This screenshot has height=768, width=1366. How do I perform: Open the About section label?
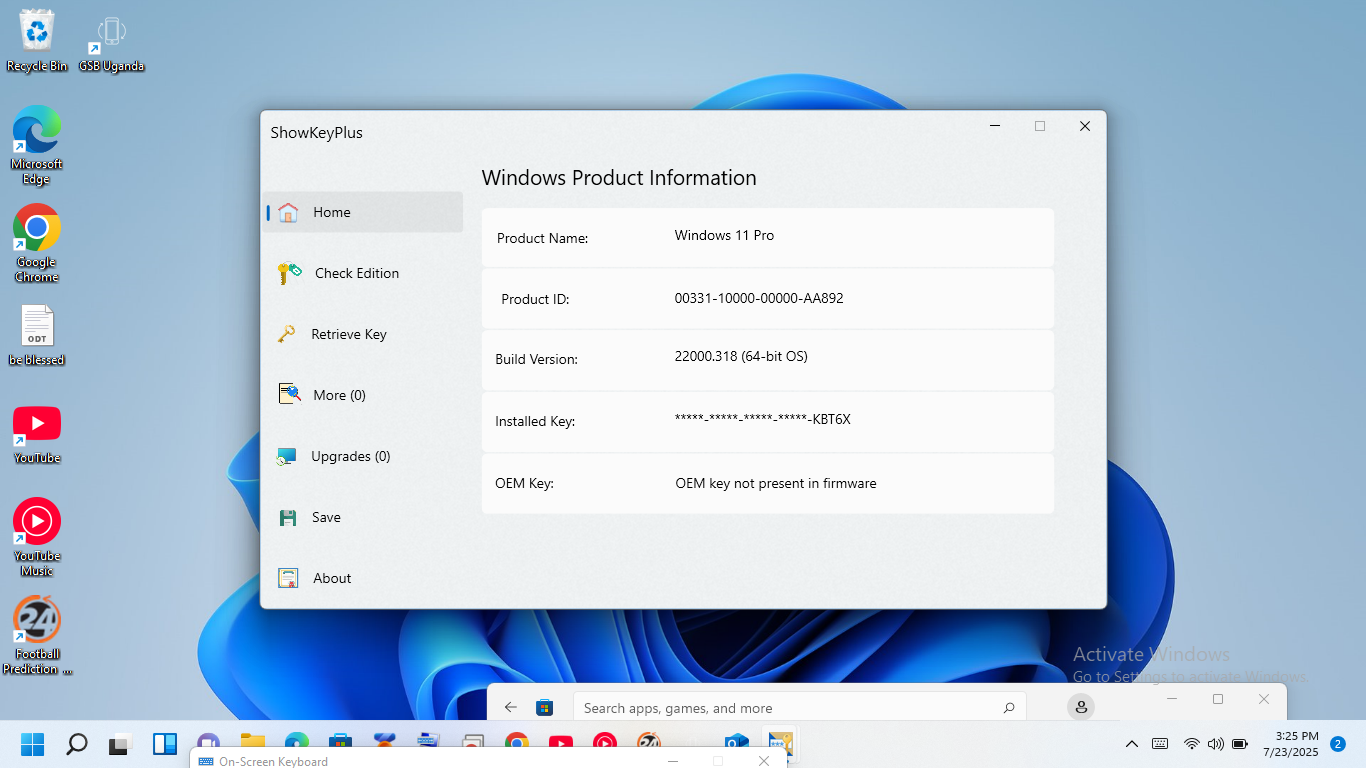click(x=332, y=578)
